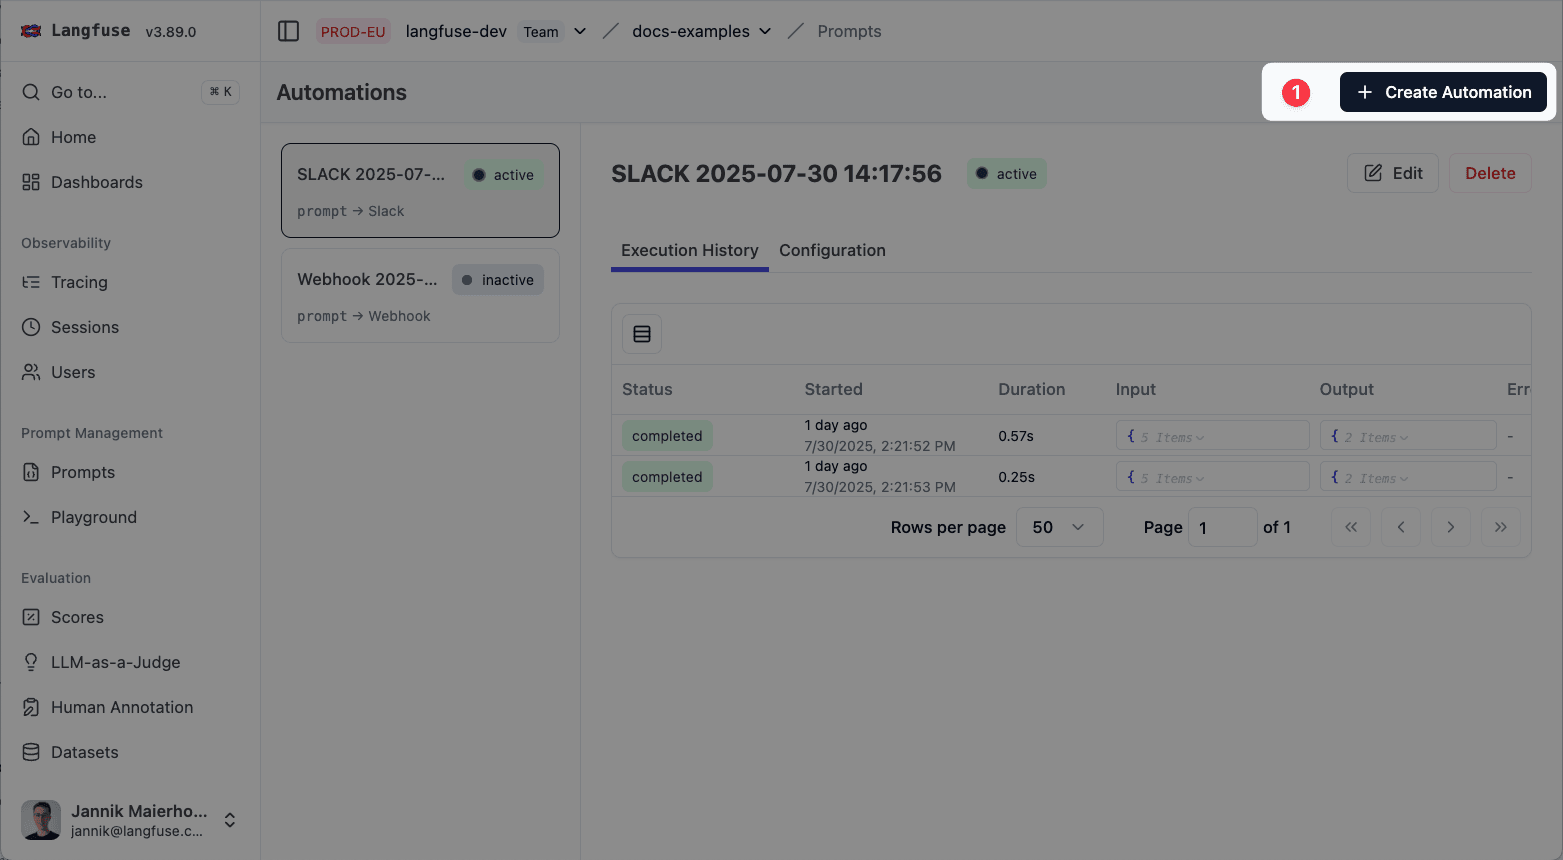Click the Page number input field

1222,527
